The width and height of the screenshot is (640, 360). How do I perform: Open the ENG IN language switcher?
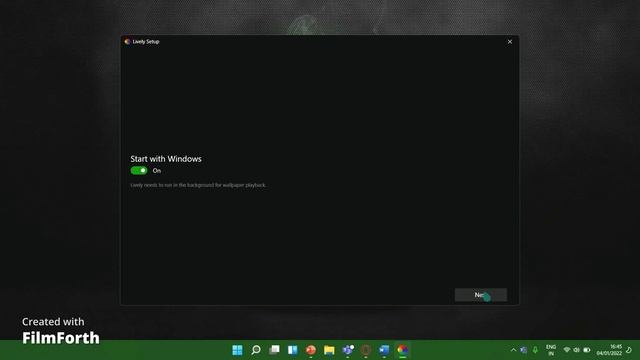[551, 350]
